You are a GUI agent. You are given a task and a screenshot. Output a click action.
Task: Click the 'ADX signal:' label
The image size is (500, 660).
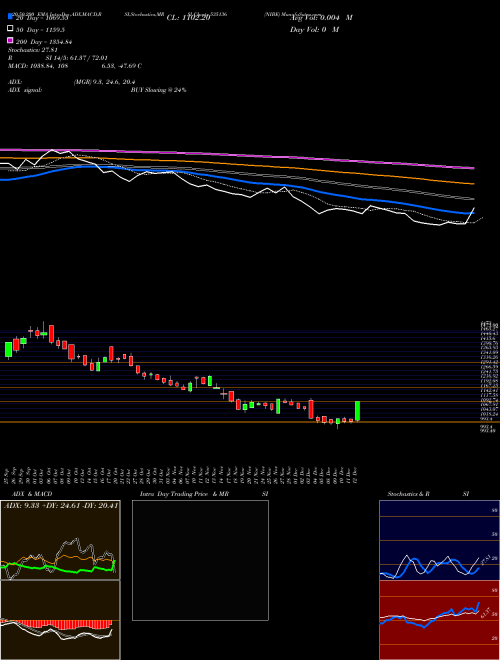(25, 90)
